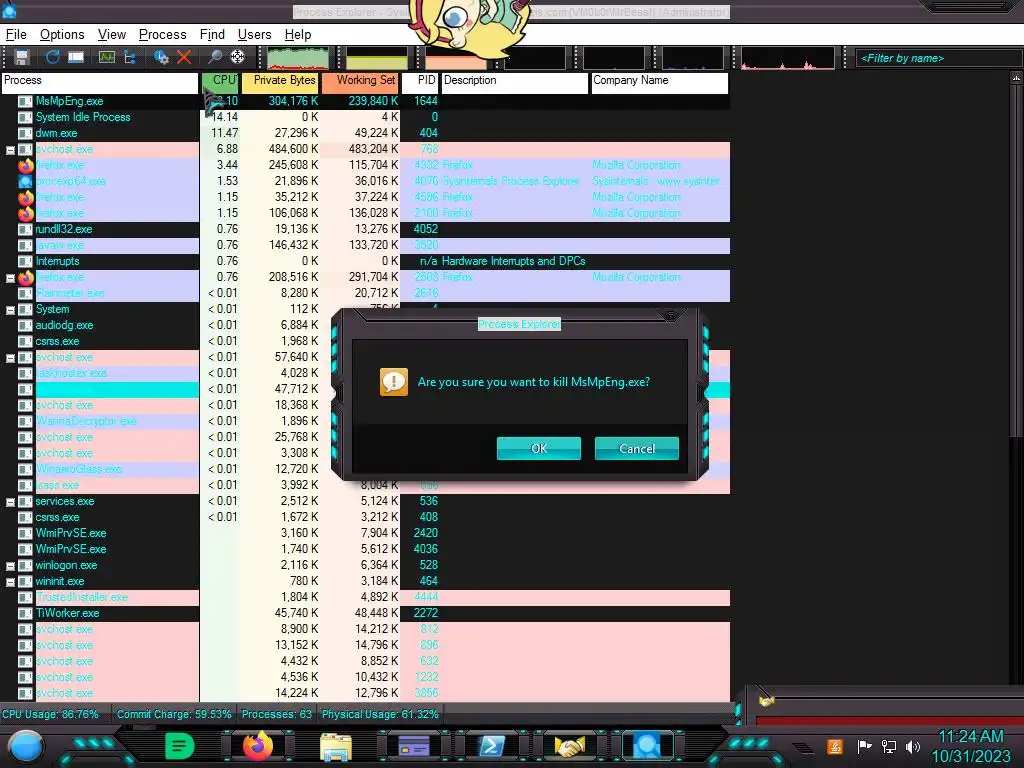Click the Firefox icon of PID 2100 row
1024x768 pixels.
tap(25, 214)
